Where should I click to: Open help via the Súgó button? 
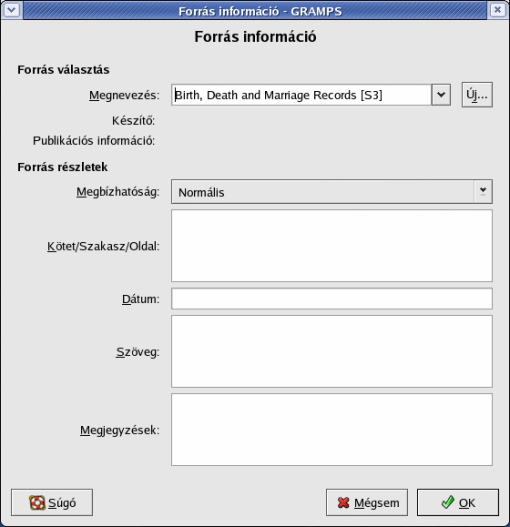pyautogui.click(x=52, y=502)
